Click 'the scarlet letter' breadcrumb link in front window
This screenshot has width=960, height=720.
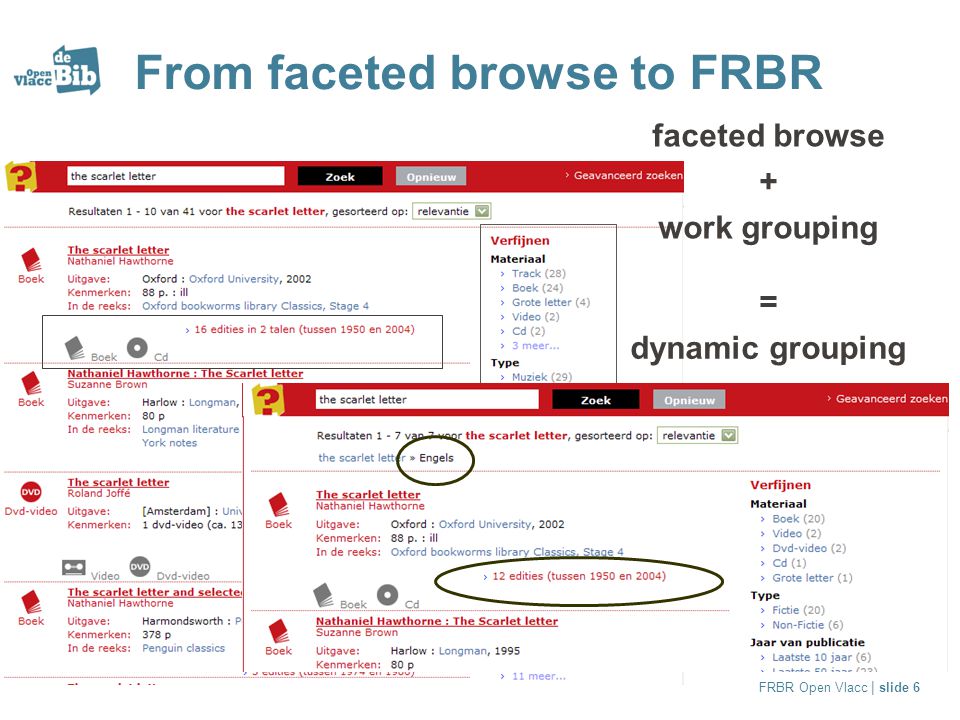362,457
